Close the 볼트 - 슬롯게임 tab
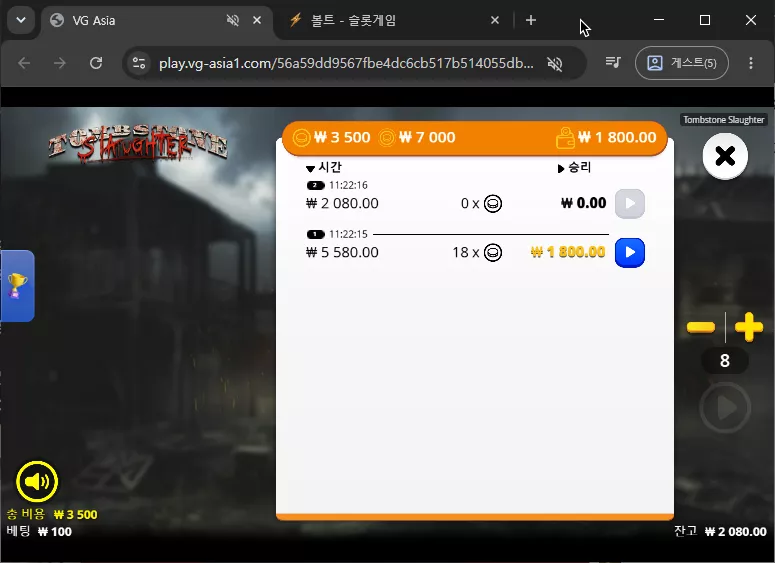775x563 pixels. click(x=495, y=20)
